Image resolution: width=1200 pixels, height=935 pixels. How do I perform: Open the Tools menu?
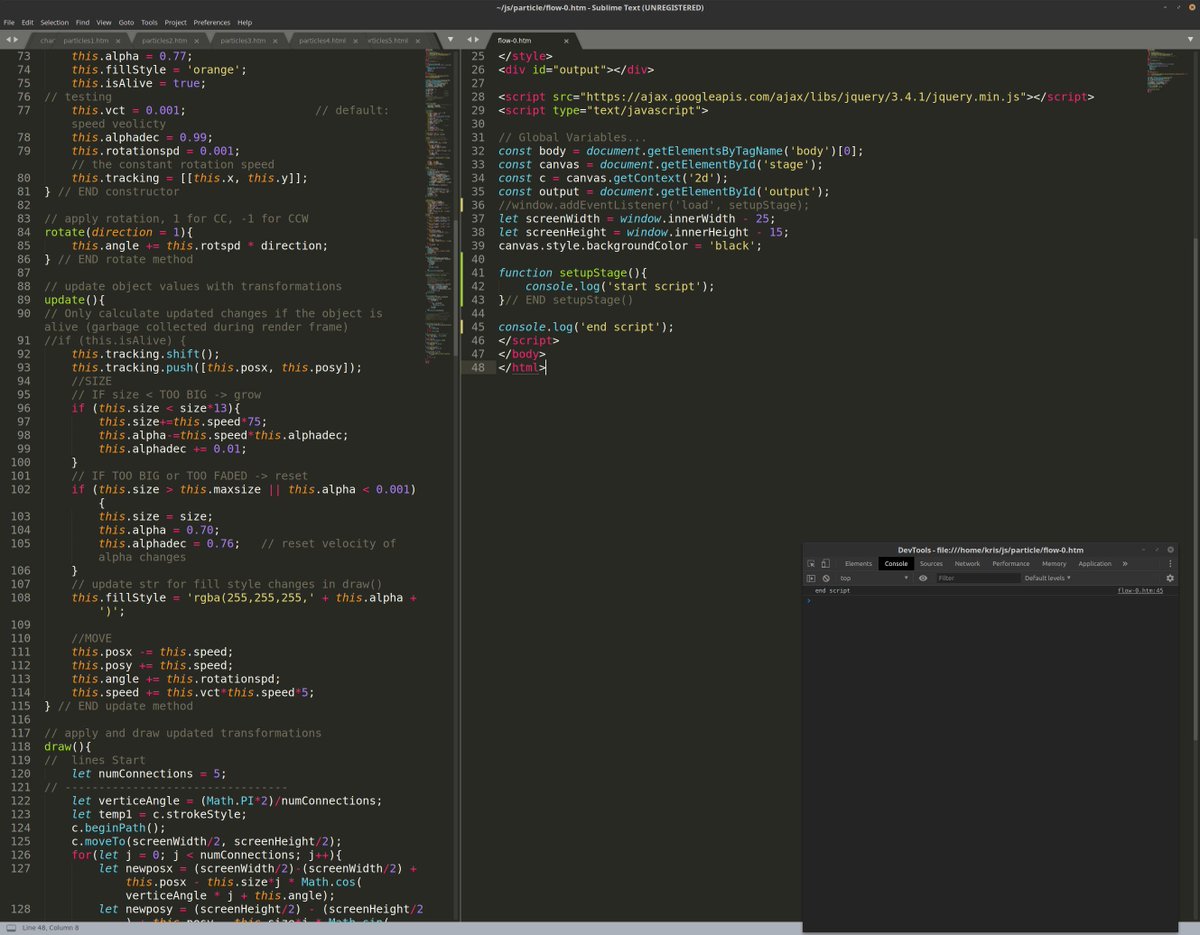tap(149, 22)
